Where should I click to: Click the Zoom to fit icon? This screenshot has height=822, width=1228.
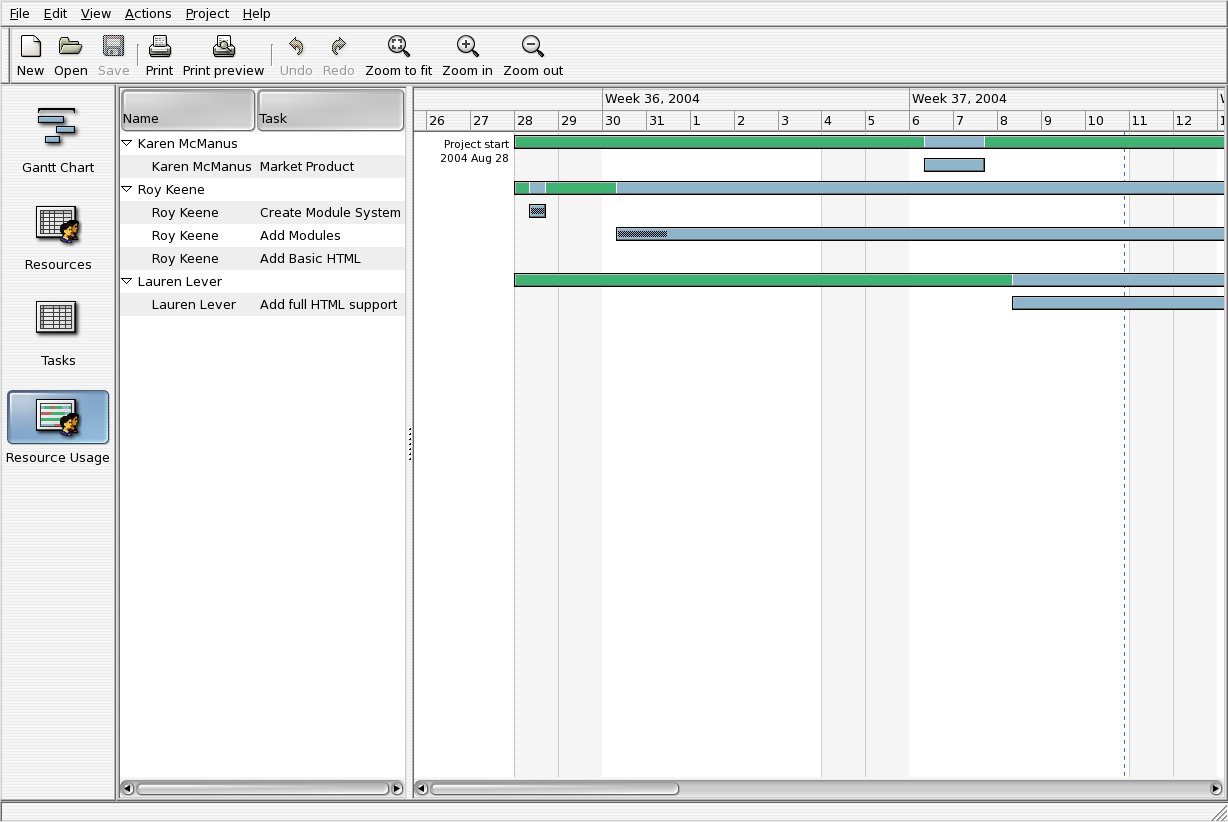(x=398, y=46)
